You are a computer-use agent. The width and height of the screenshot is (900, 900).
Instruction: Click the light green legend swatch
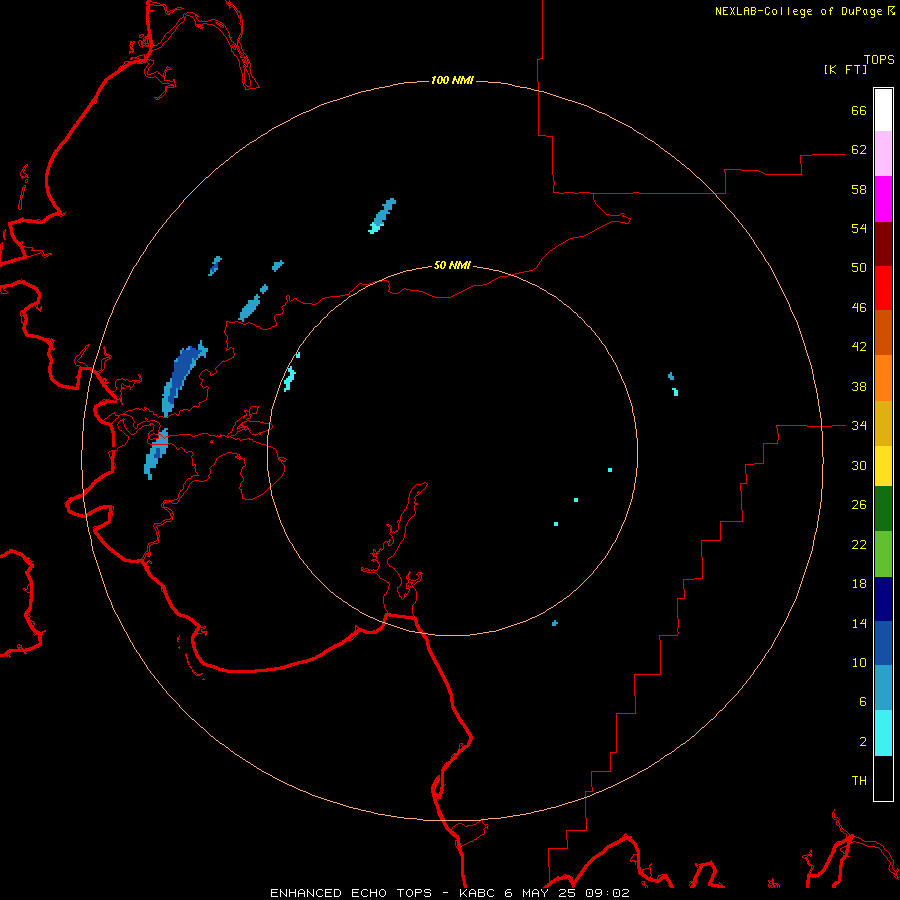[883, 554]
